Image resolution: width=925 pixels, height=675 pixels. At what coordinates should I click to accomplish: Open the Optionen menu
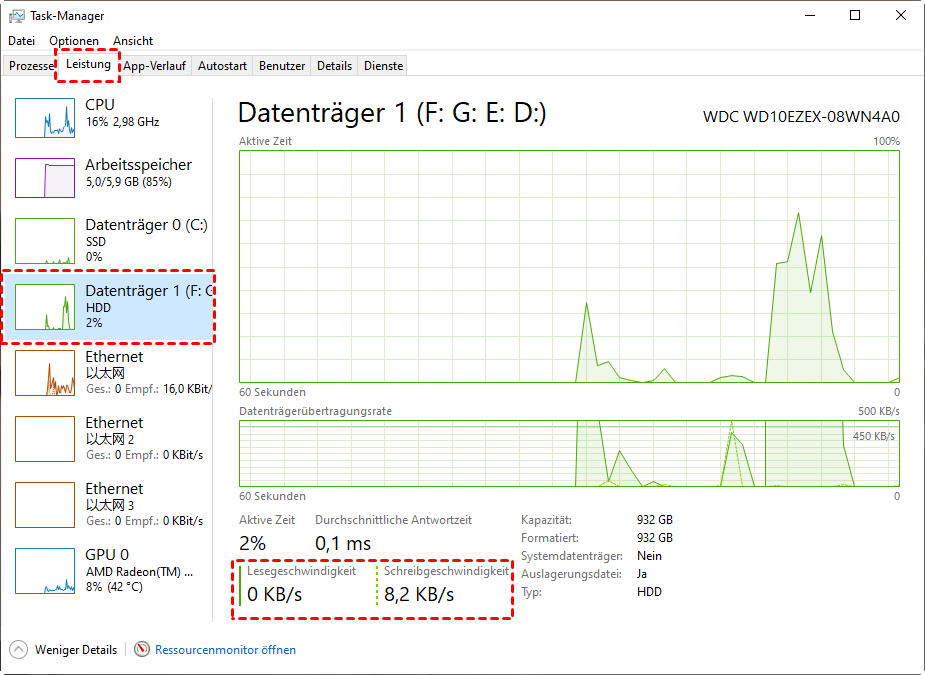click(x=74, y=41)
